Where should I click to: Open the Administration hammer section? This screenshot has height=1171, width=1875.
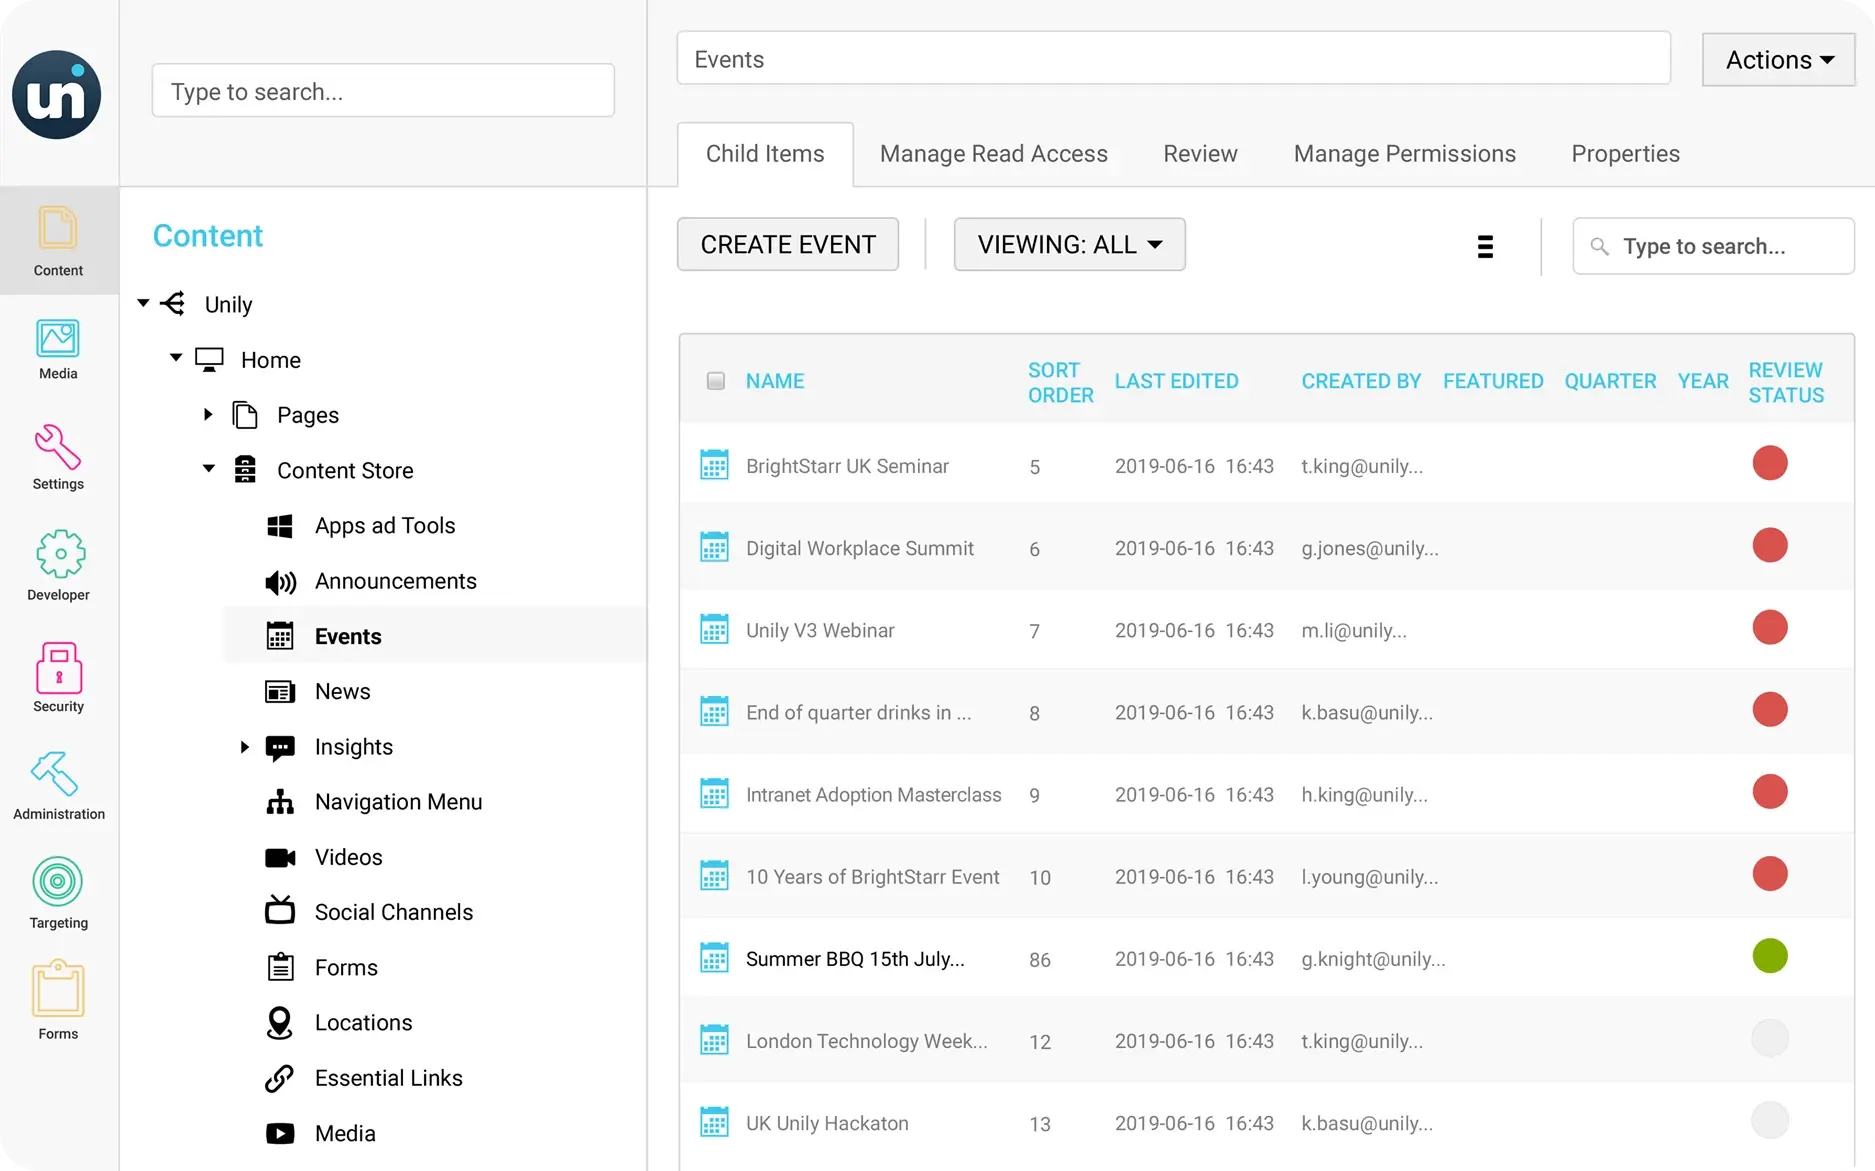[x=58, y=786]
